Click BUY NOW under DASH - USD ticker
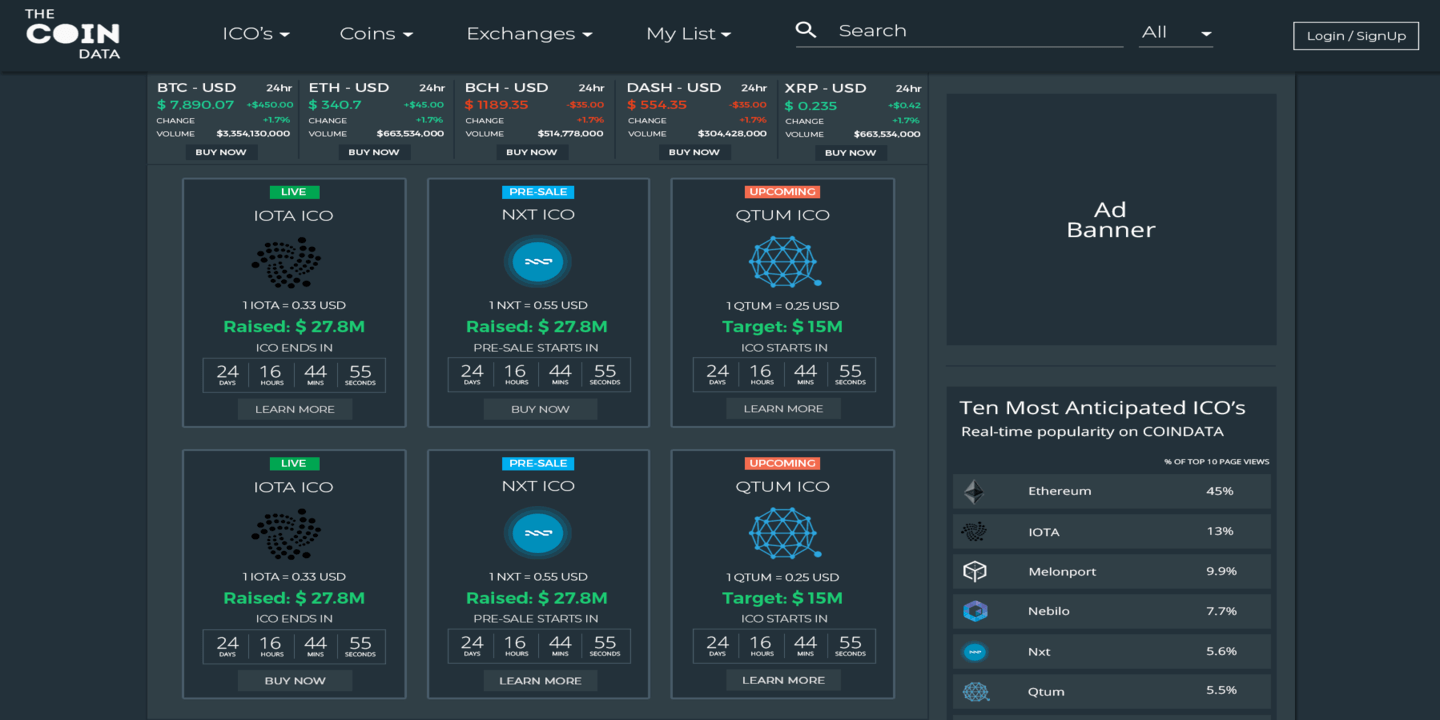The height and width of the screenshot is (720, 1440). click(x=694, y=152)
